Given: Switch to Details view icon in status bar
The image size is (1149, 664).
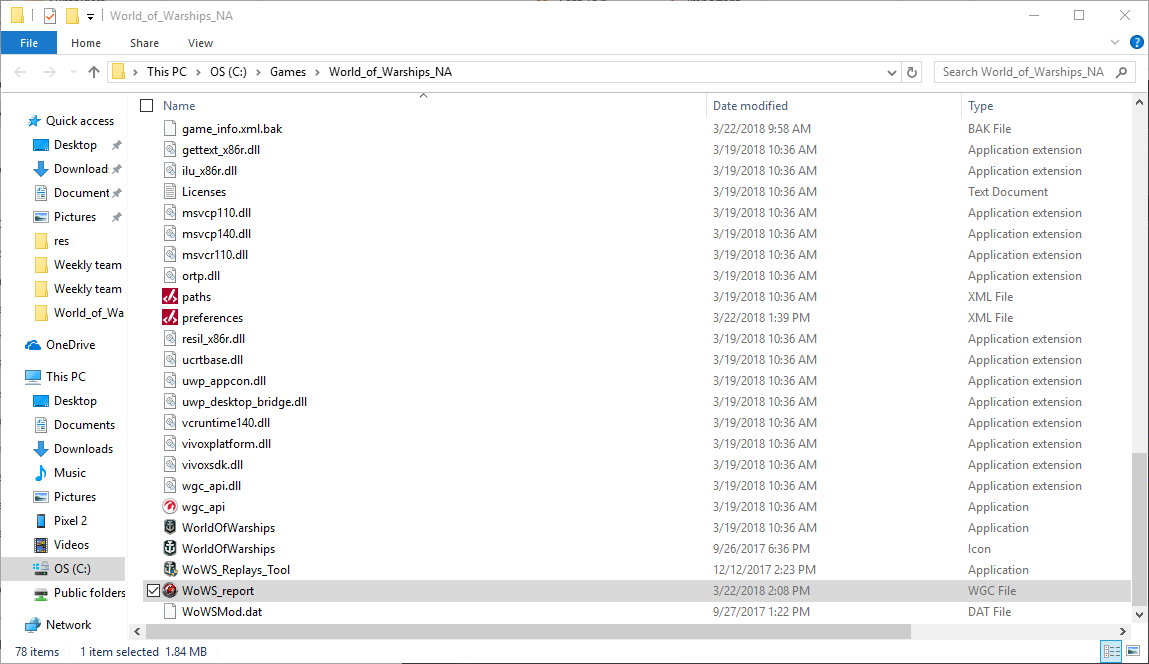Looking at the screenshot, I should pyautogui.click(x=1111, y=651).
